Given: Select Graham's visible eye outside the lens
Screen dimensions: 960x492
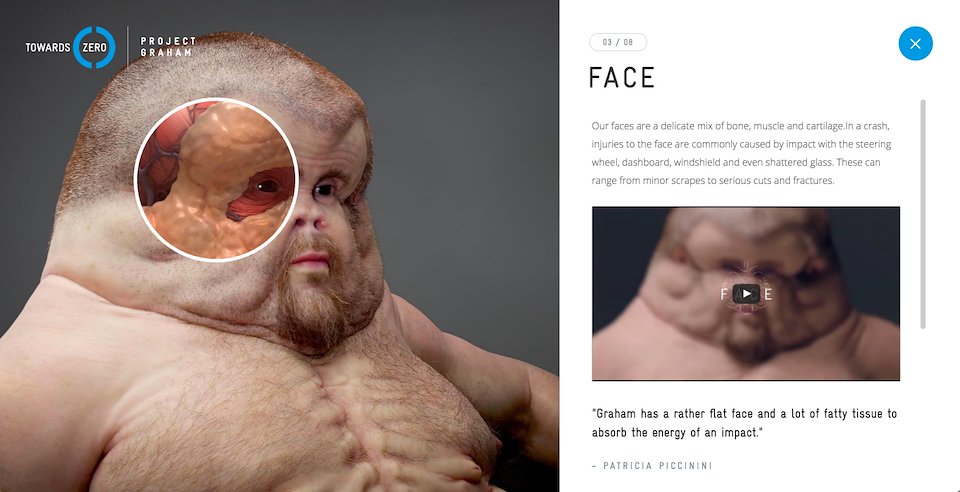Looking at the screenshot, I should click(324, 190).
